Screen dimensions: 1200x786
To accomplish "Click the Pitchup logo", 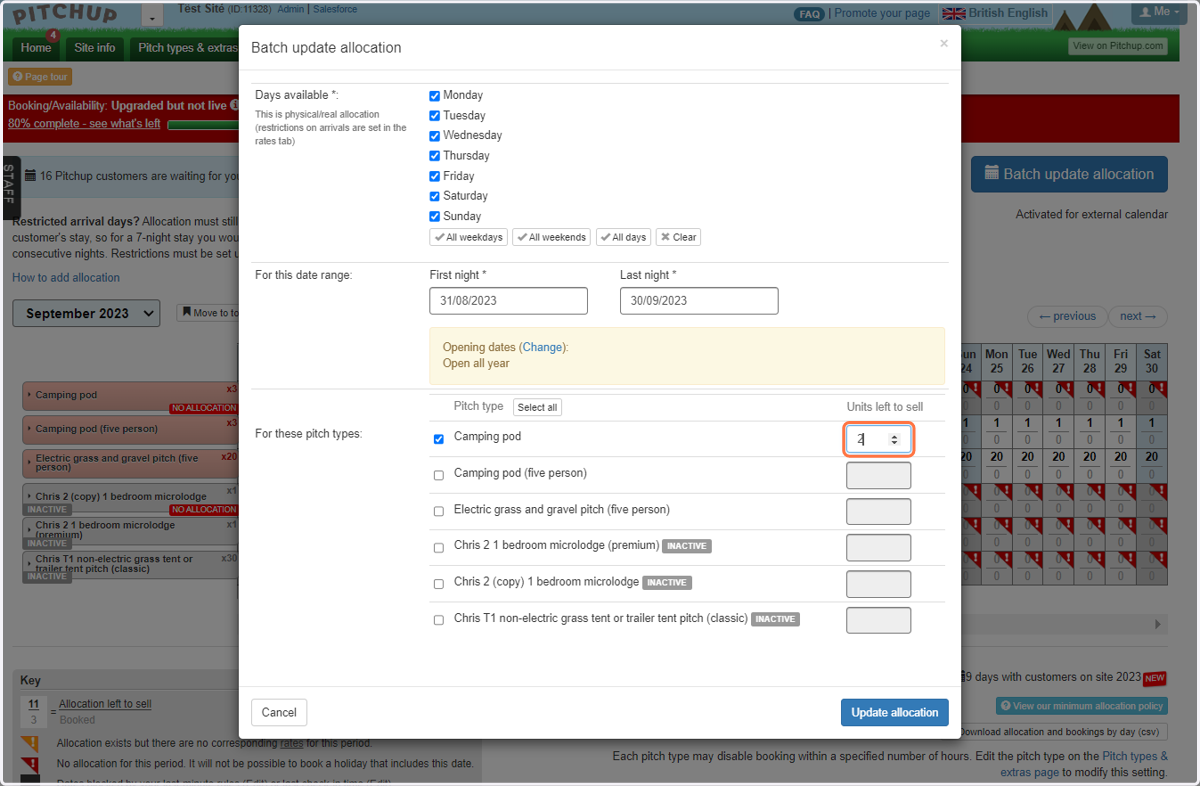I will [66, 15].
